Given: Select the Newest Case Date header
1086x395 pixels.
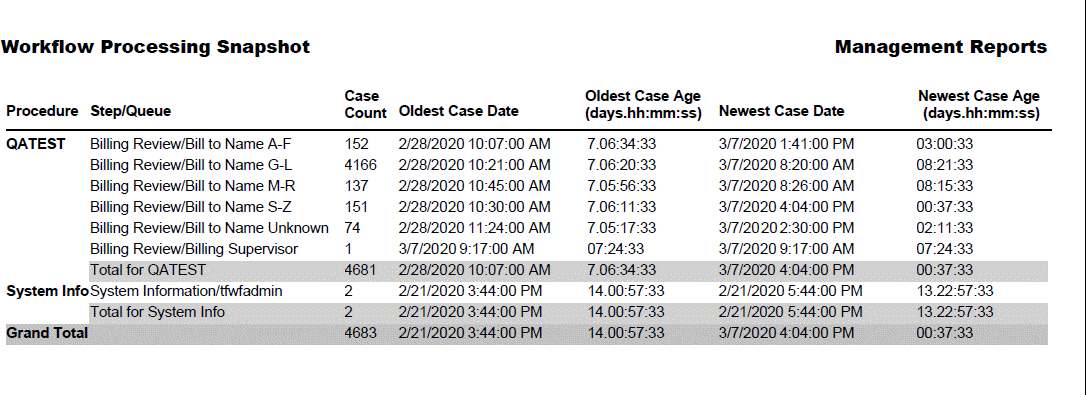Looking at the screenshot, I should 781,111.
